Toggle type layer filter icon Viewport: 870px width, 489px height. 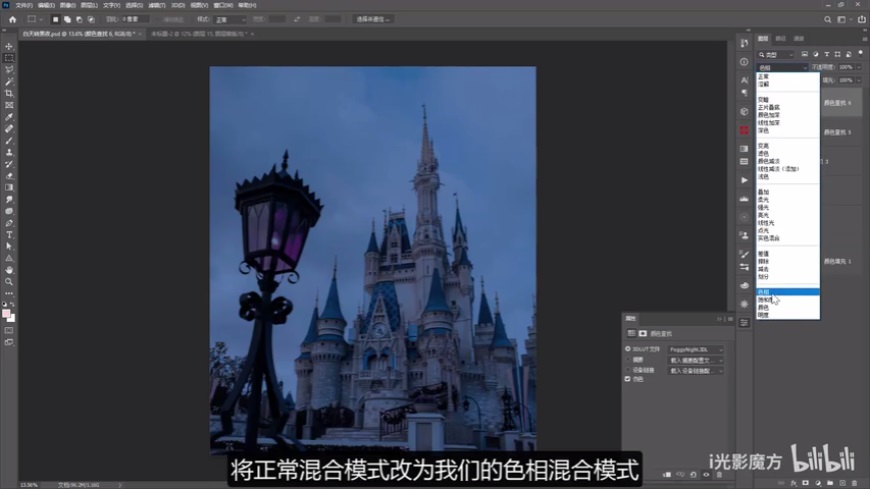[x=827, y=54]
